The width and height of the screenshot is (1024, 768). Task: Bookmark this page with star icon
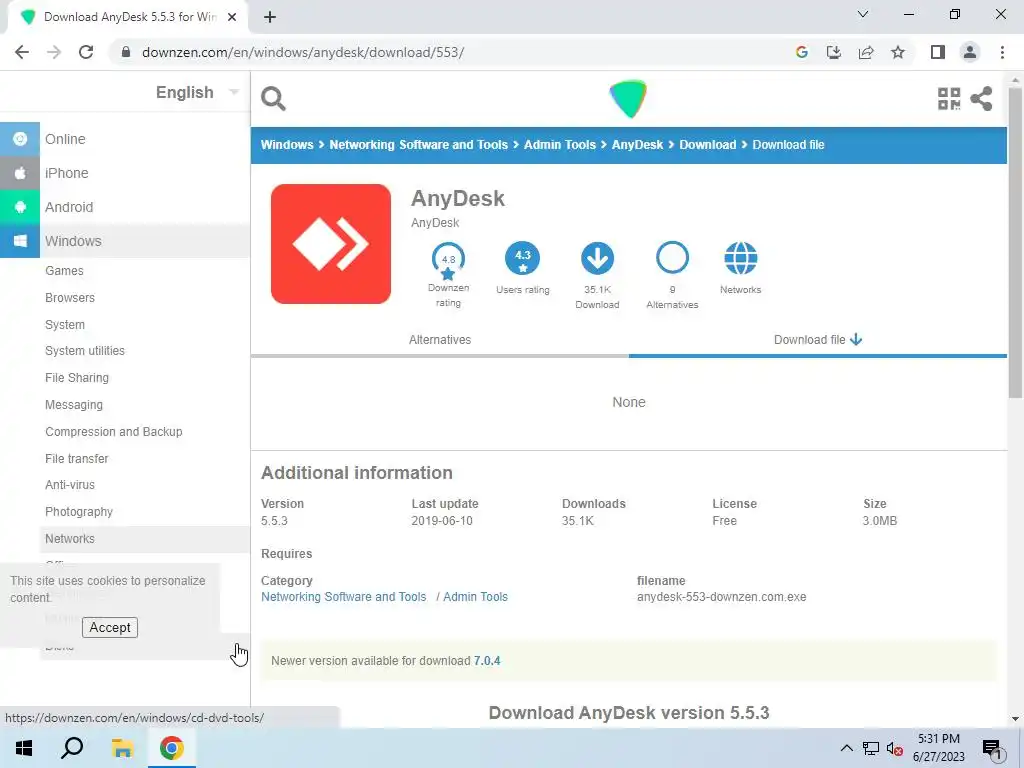[x=898, y=52]
